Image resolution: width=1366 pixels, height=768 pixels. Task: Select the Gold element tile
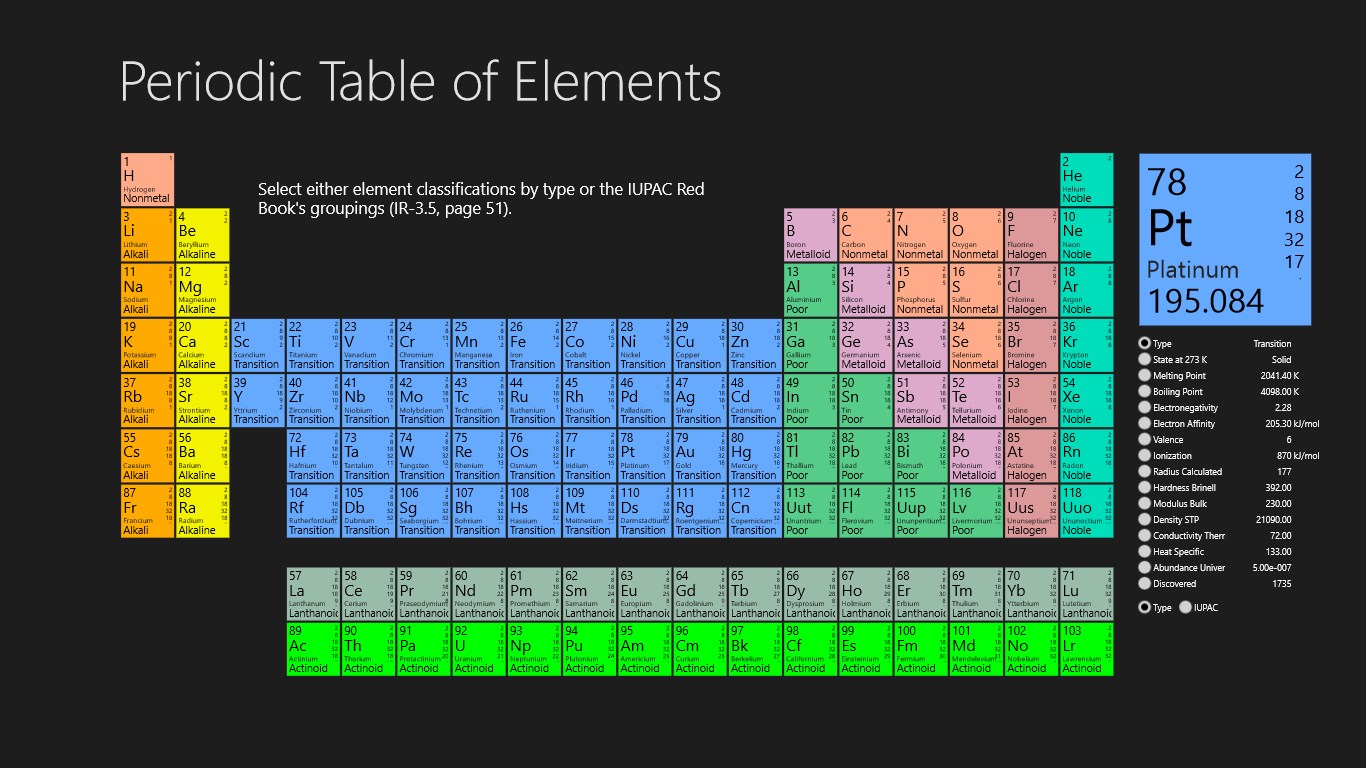(700, 456)
